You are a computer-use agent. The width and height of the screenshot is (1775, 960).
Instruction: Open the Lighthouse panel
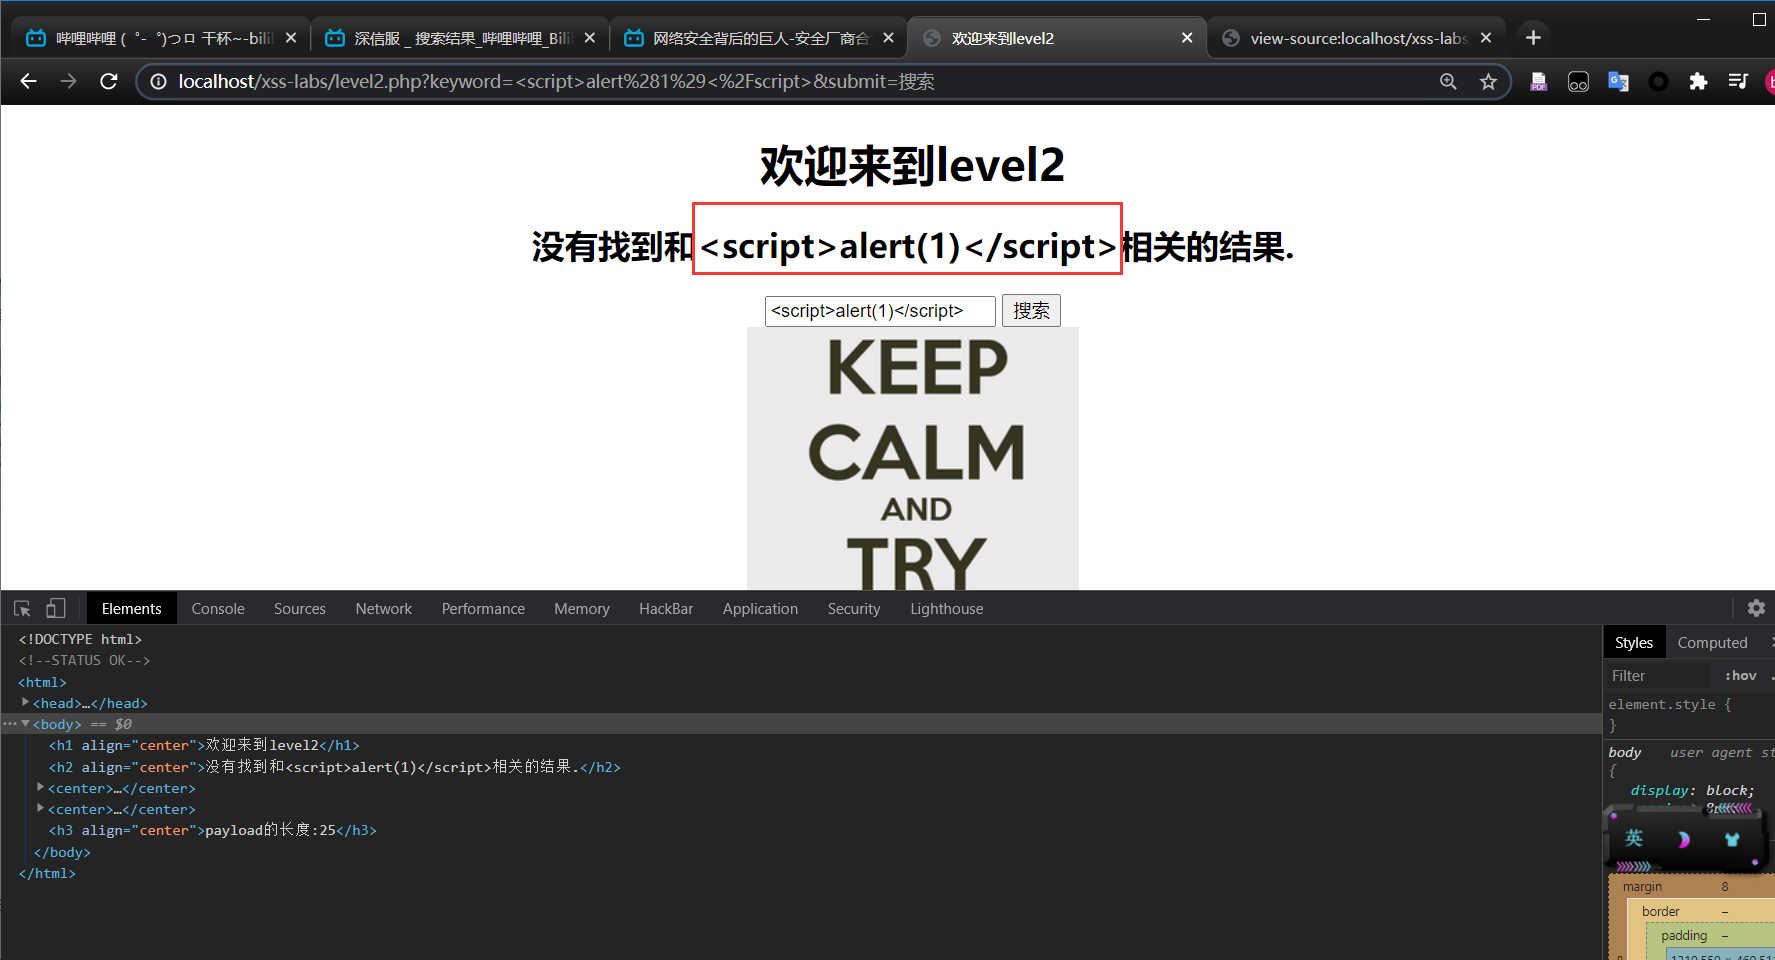[x=946, y=608]
